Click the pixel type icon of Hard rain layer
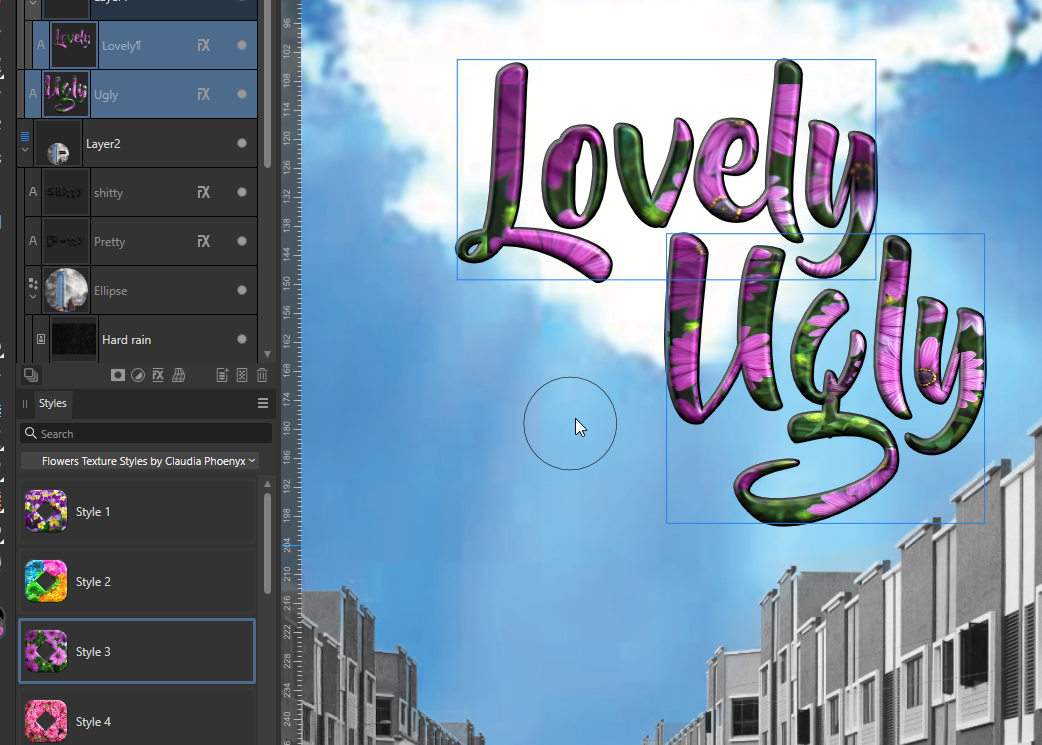 (x=41, y=339)
